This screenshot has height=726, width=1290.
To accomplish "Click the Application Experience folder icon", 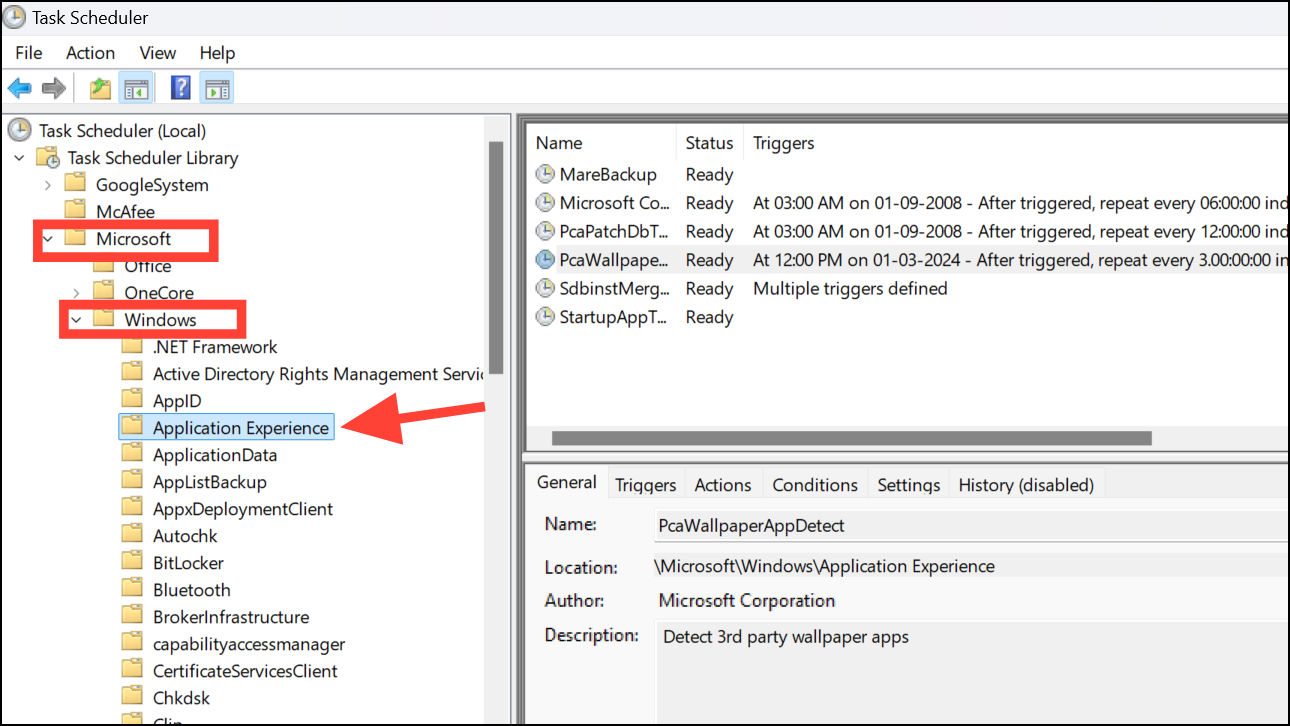I will (132, 427).
